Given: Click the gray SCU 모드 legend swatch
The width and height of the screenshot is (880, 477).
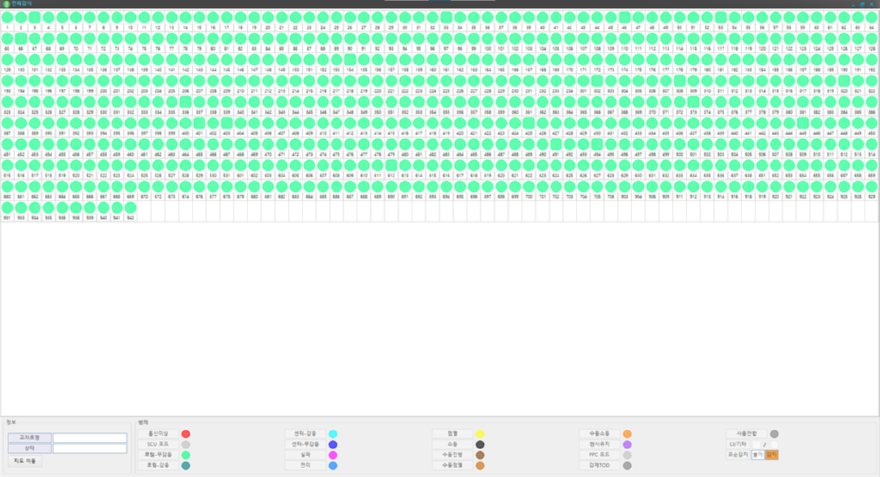Looking at the screenshot, I should click(186, 444).
